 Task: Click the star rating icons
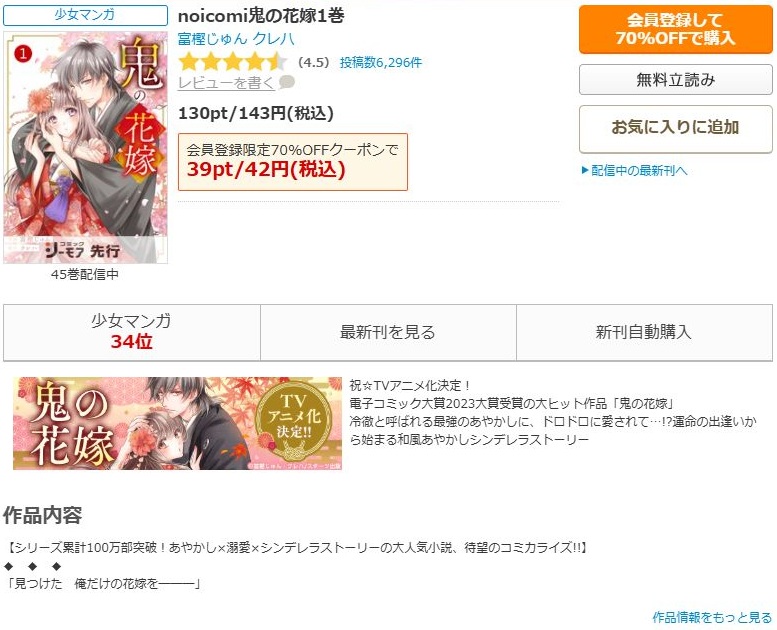coord(232,62)
